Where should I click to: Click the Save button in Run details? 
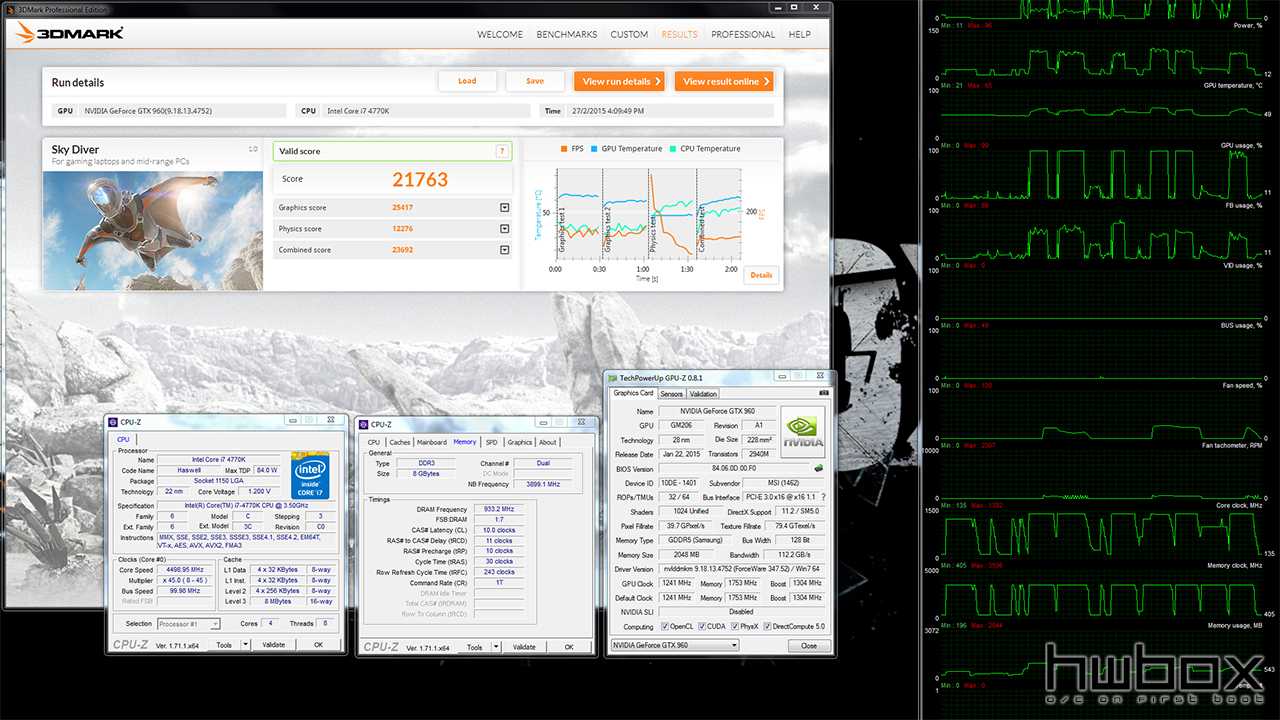[x=535, y=81]
